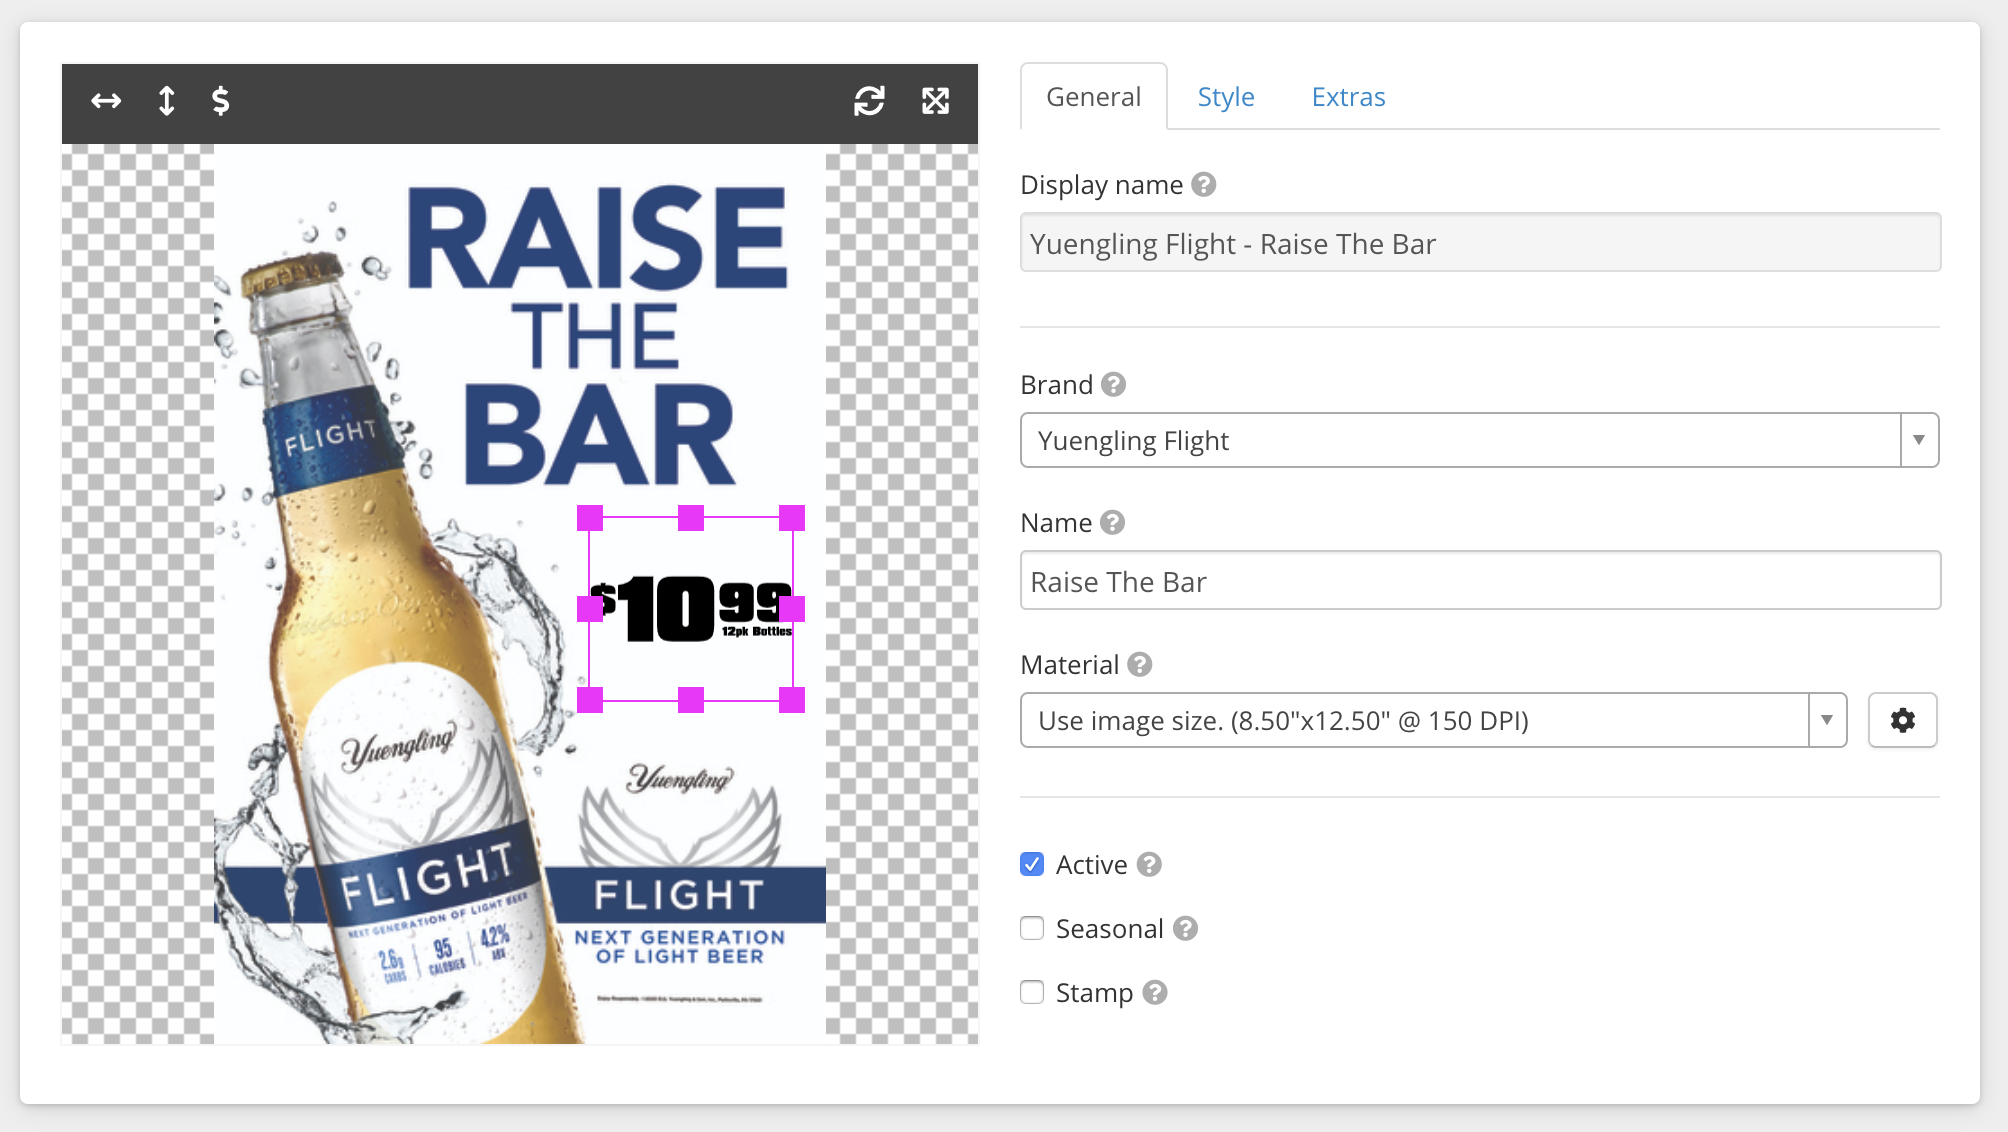This screenshot has width=2008, height=1132.
Task: Switch to the Extras tab
Action: point(1348,97)
